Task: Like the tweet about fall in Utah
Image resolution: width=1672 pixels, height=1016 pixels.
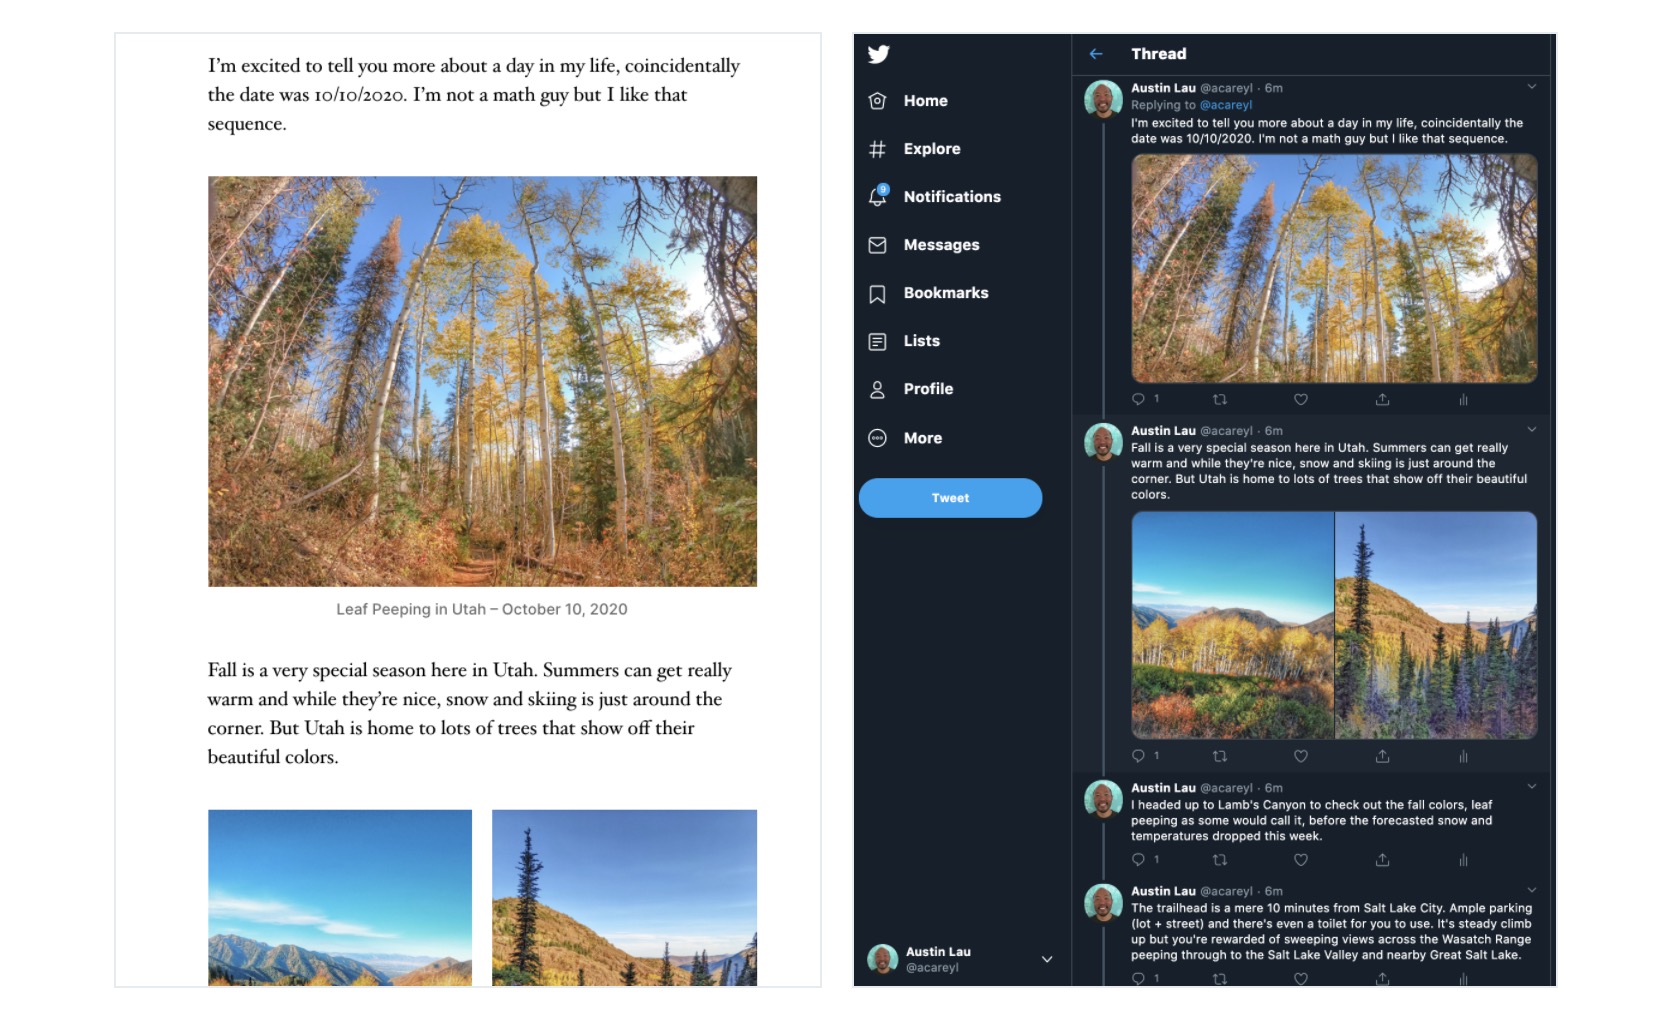Action: pos(1300,756)
